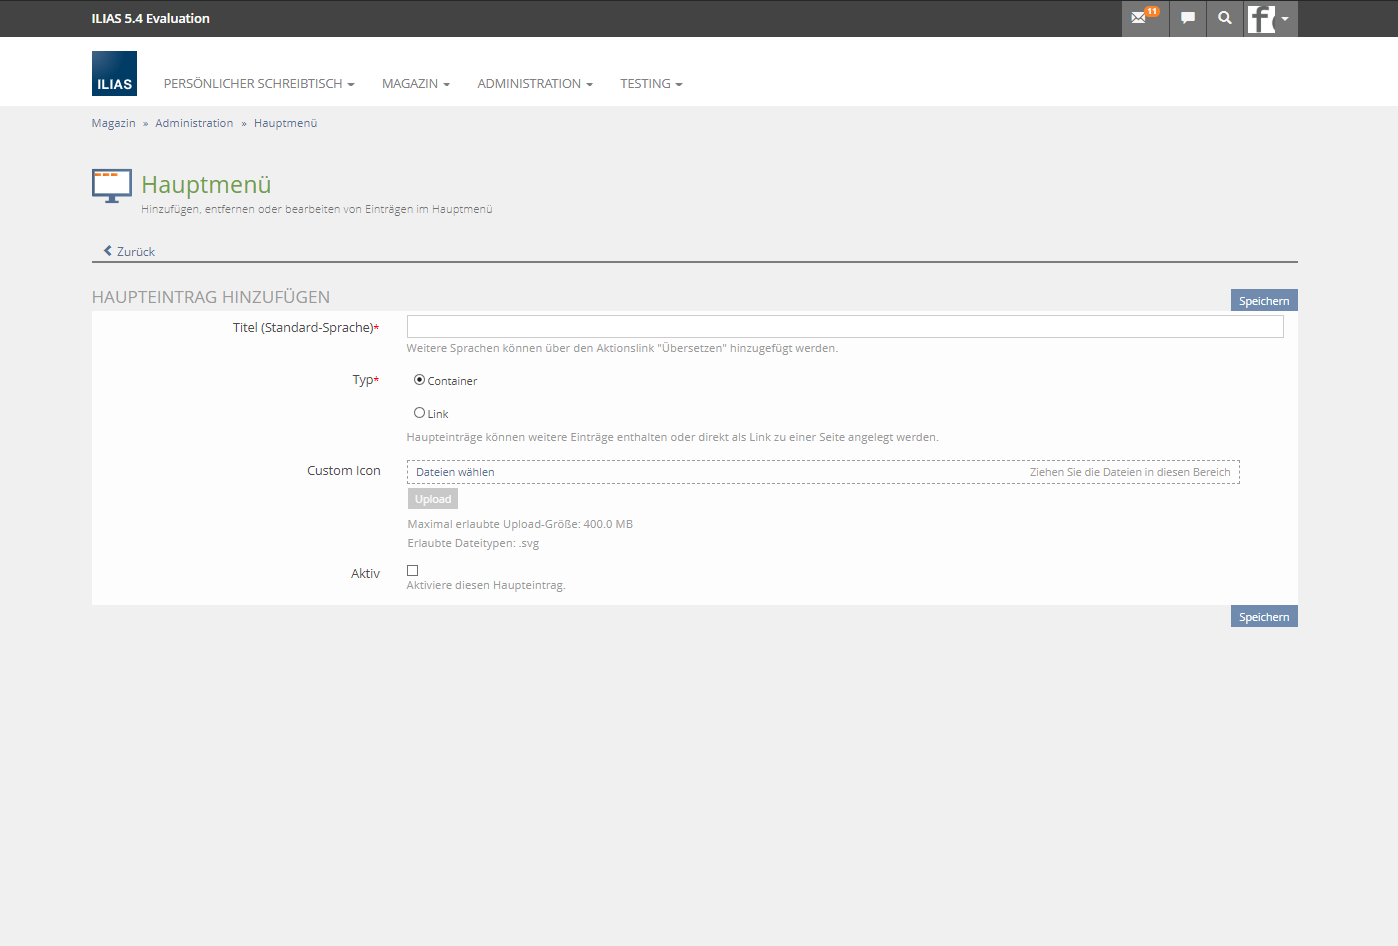This screenshot has width=1398, height=946.
Task: Open the Testing menu
Action: pyautogui.click(x=651, y=84)
